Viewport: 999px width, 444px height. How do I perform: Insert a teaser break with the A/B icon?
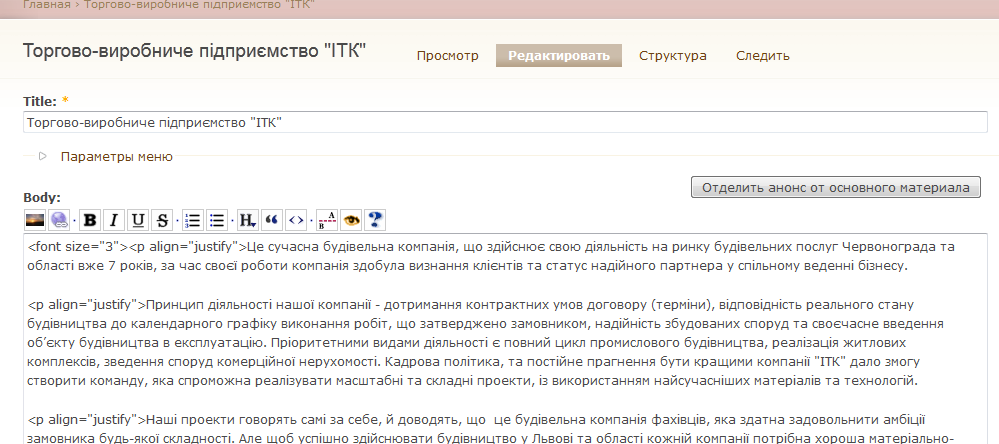tap(326, 220)
